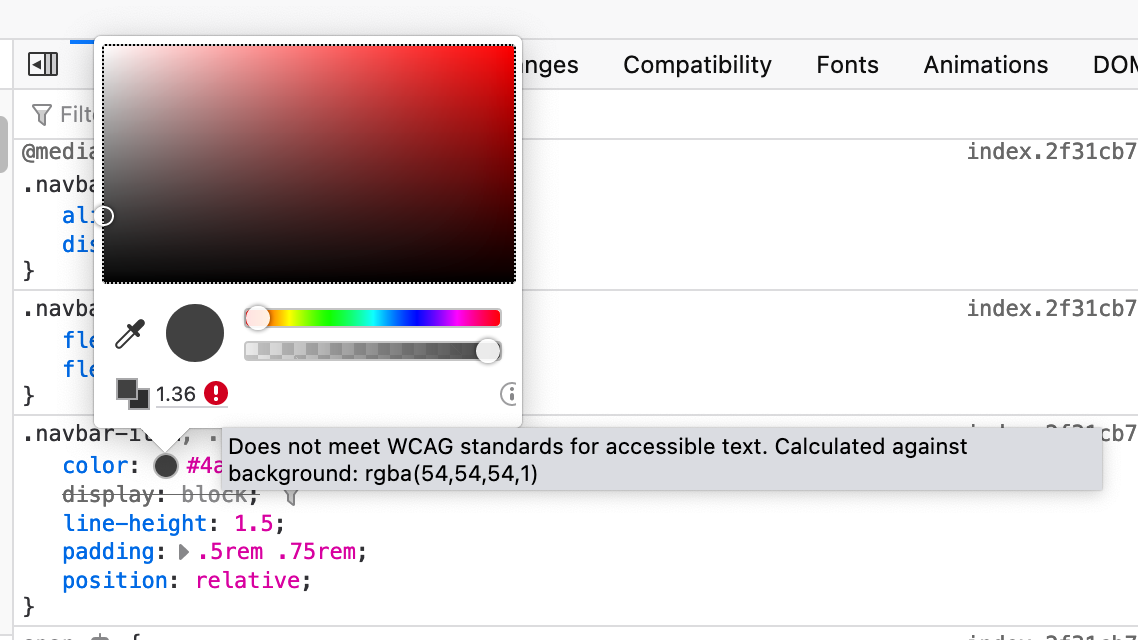Open the index.2f31cb7 stylesheet link at top
This screenshot has height=640, width=1138.
(x=1052, y=152)
